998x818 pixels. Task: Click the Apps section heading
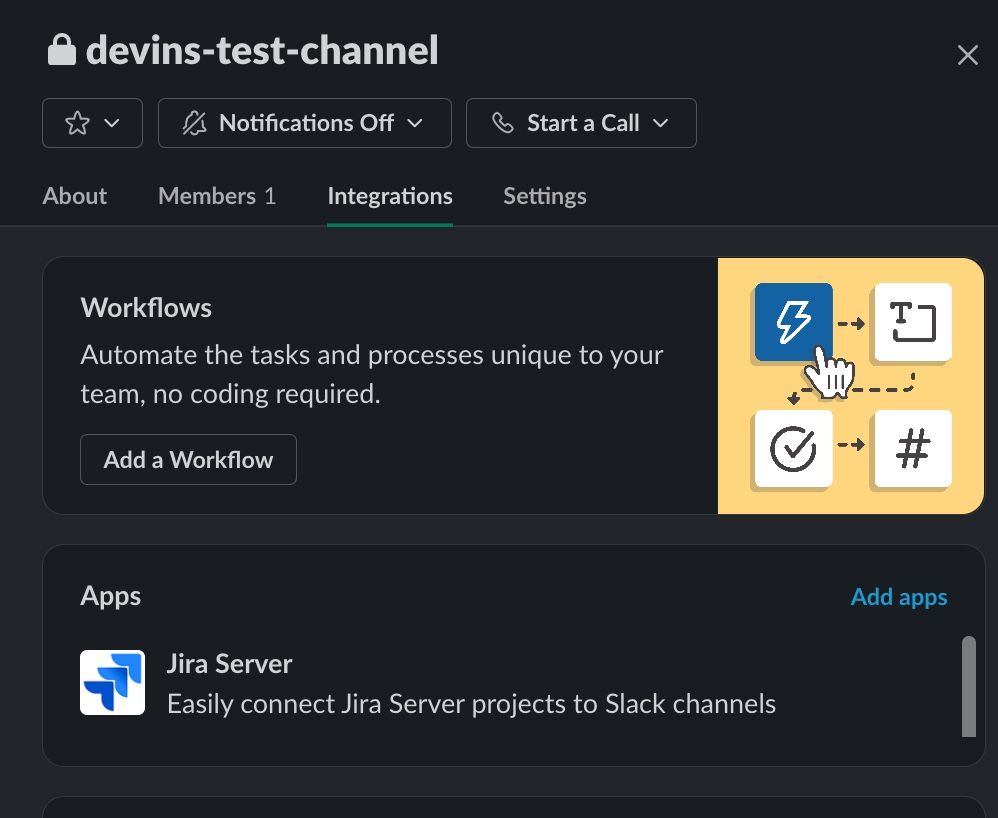pos(111,596)
